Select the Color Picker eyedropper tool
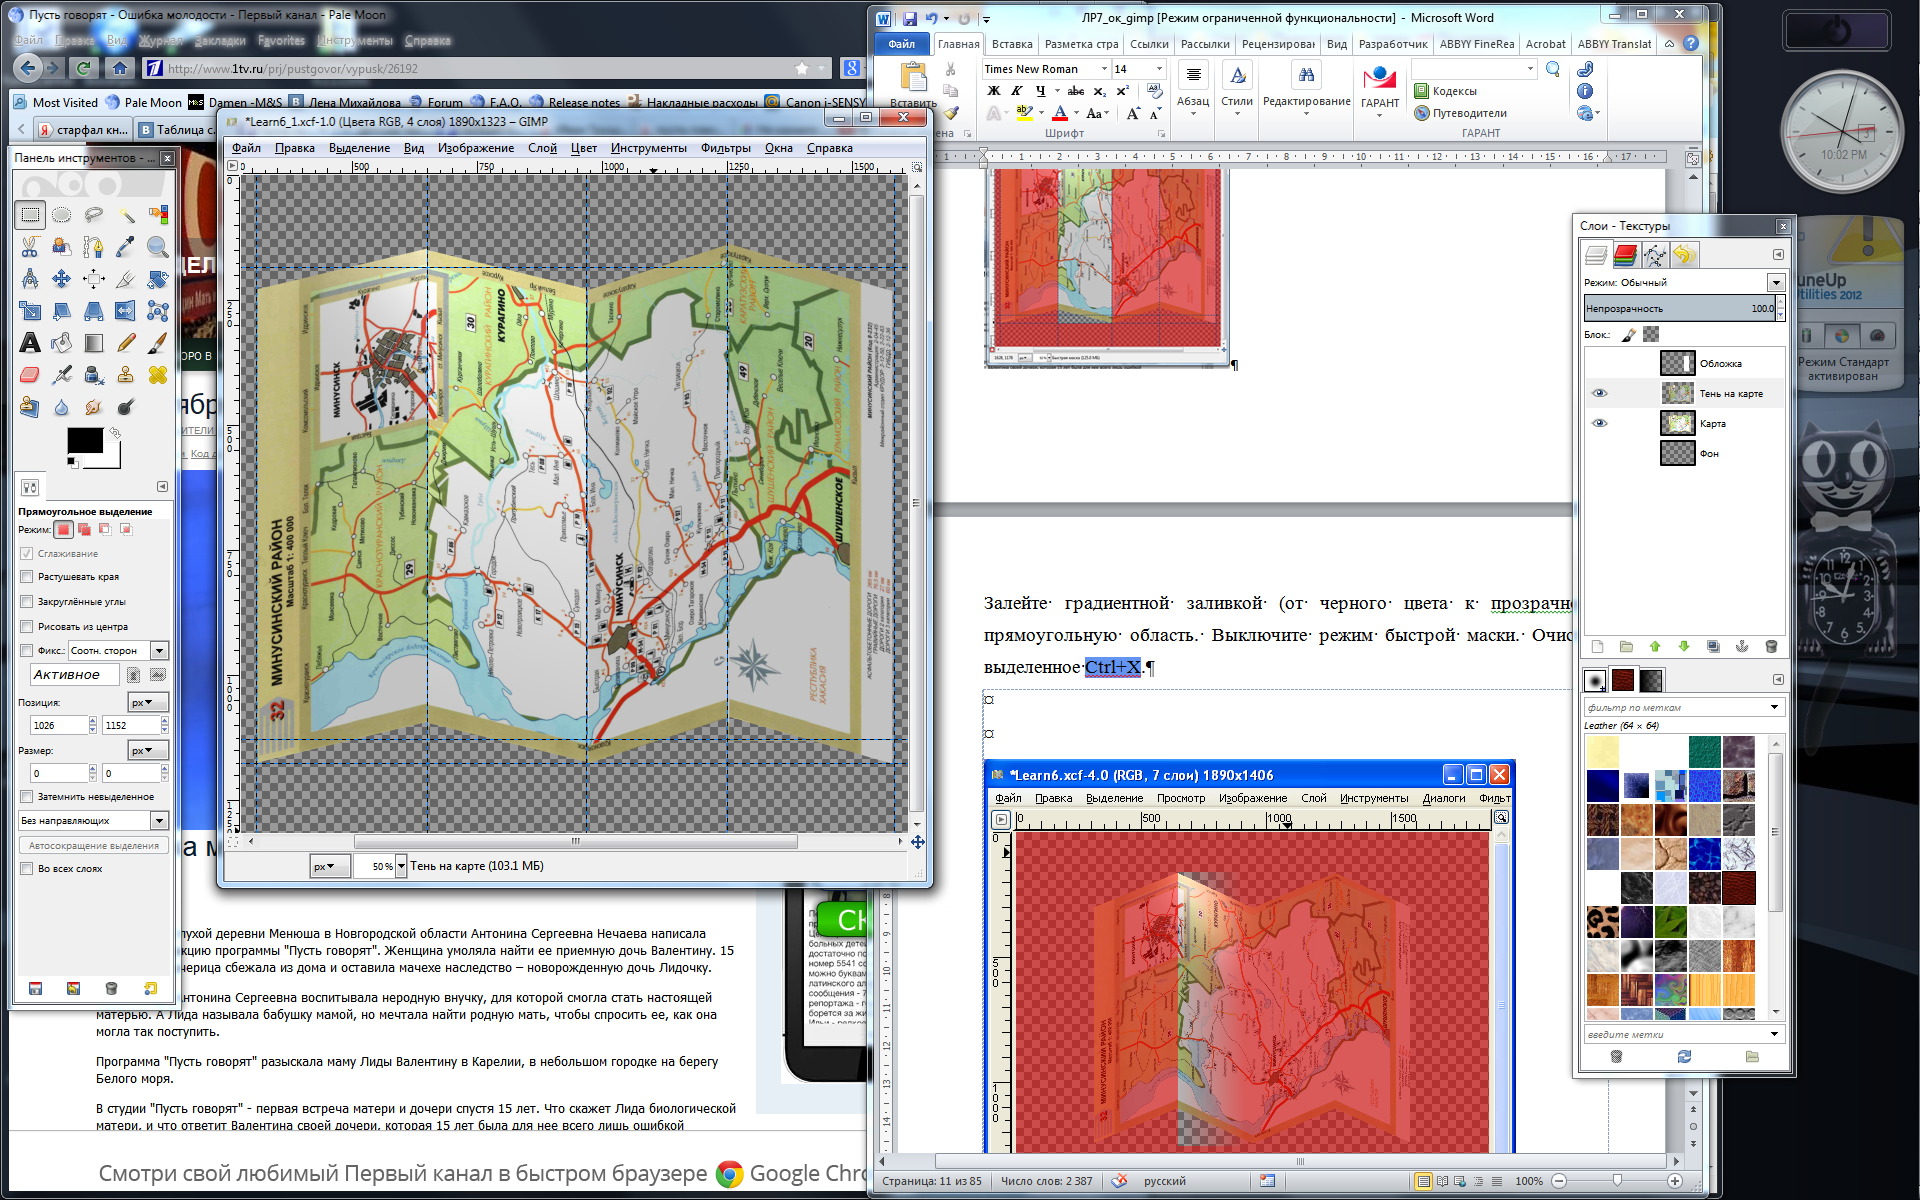The image size is (1920, 1200). [x=126, y=247]
